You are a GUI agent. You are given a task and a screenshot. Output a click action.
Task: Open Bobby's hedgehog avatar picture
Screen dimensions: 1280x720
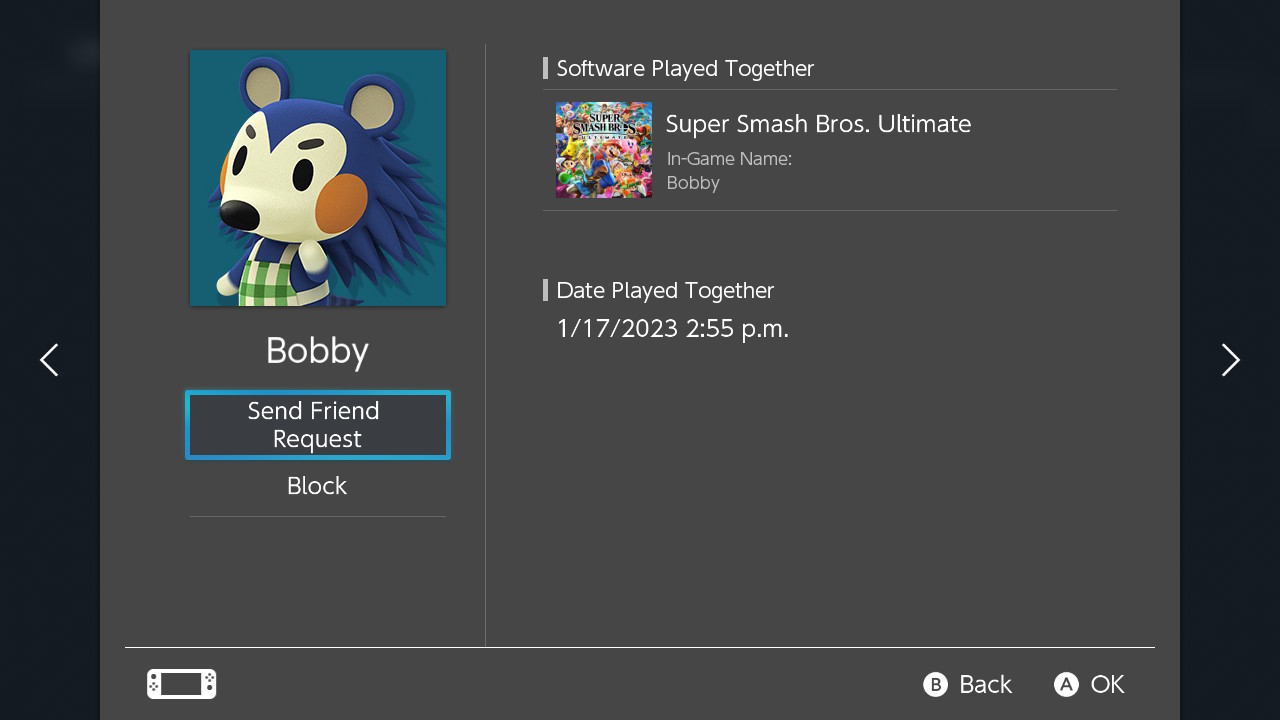click(318, 178)
